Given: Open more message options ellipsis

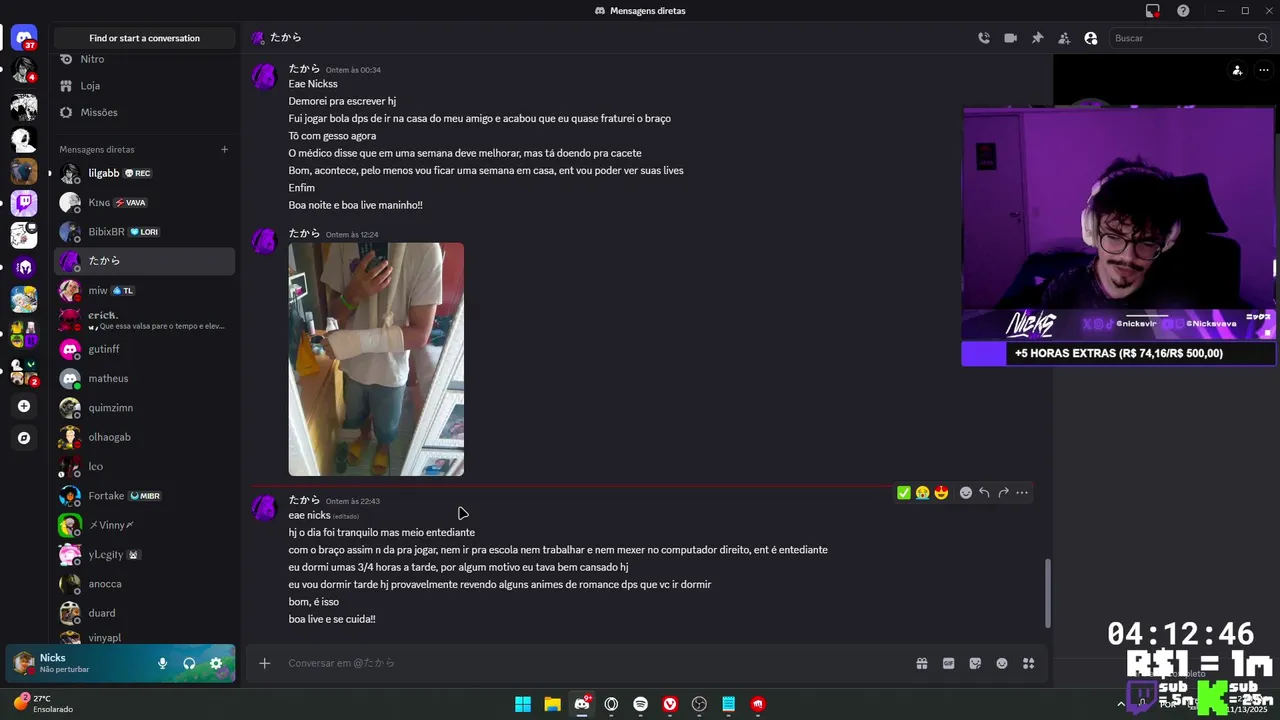Looking at the screenshot, I should [x=1022, y=493].
